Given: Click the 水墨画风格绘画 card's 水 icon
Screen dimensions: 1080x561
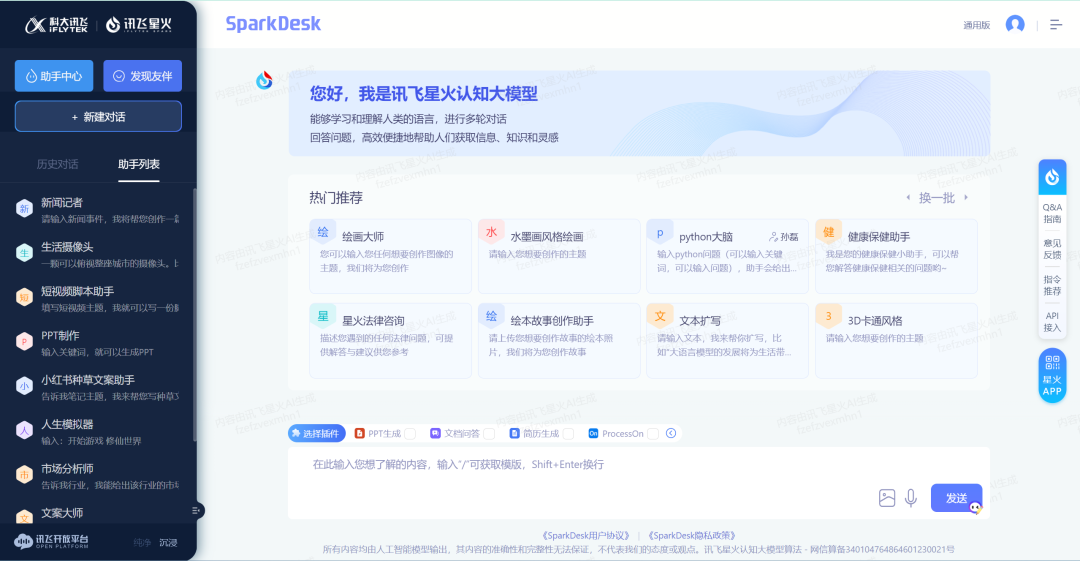Looking at the screenshot, I should tap(491, 232).
